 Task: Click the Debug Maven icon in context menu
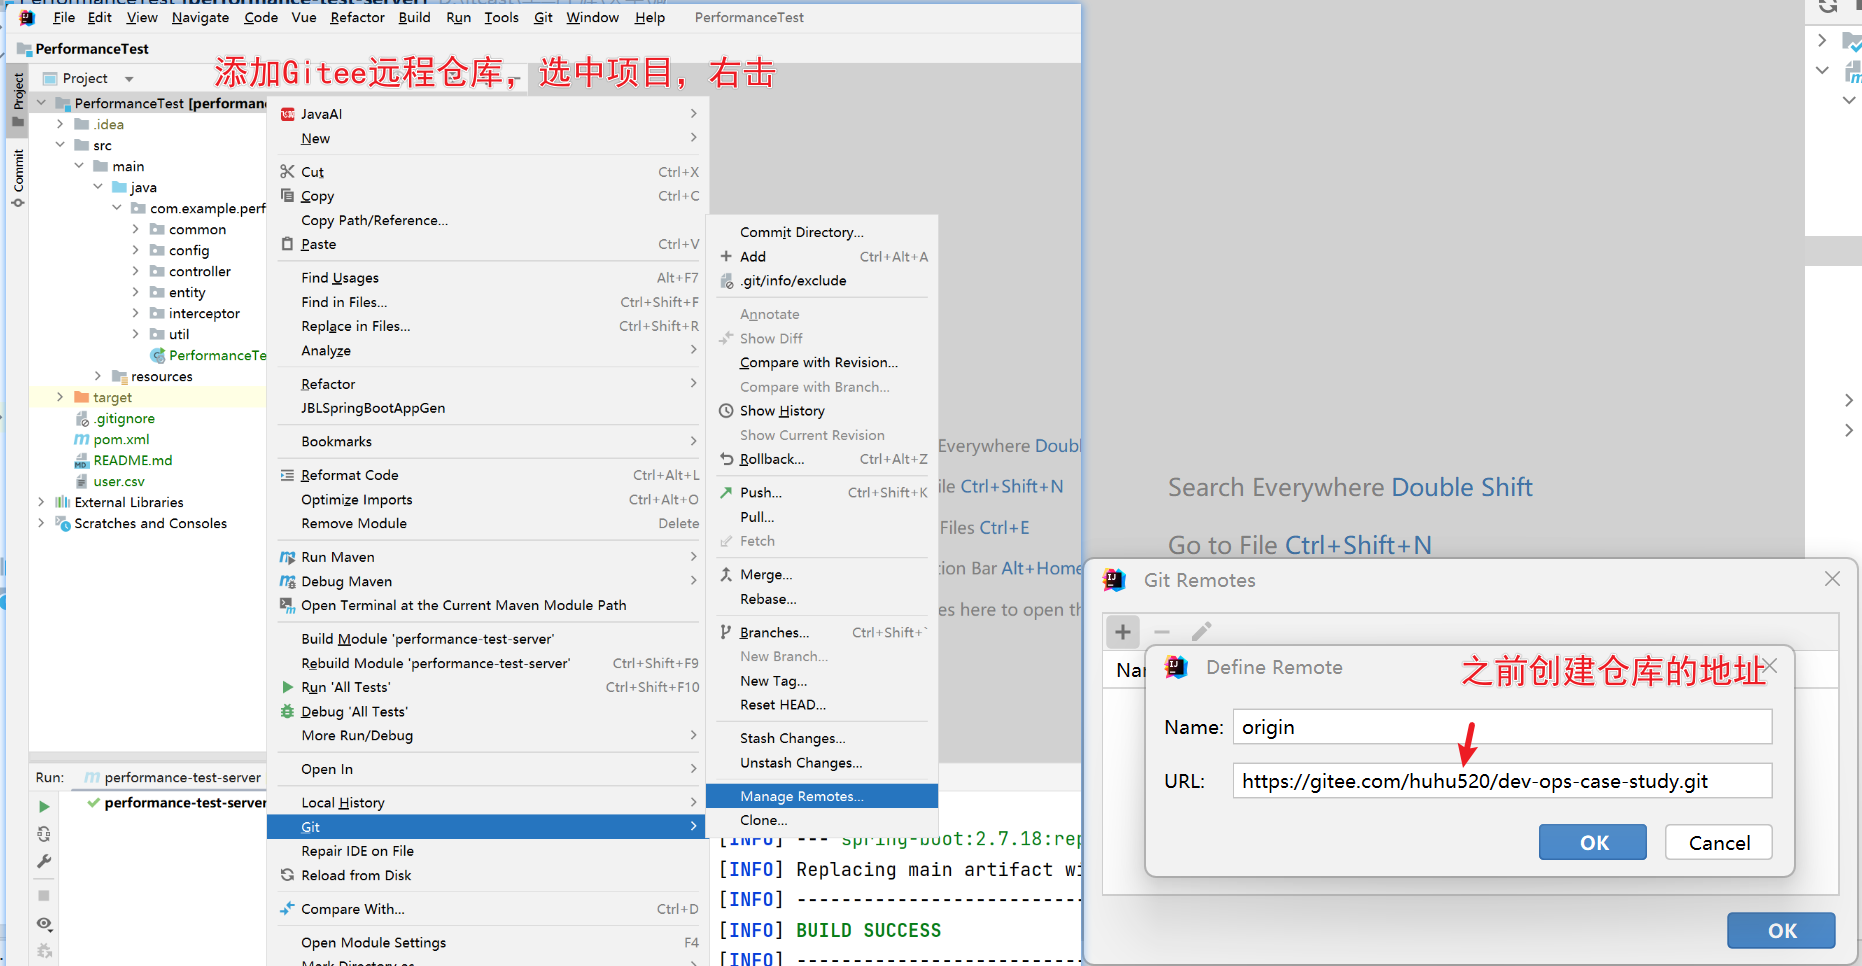pyautogui.click(x=287, y=581)
